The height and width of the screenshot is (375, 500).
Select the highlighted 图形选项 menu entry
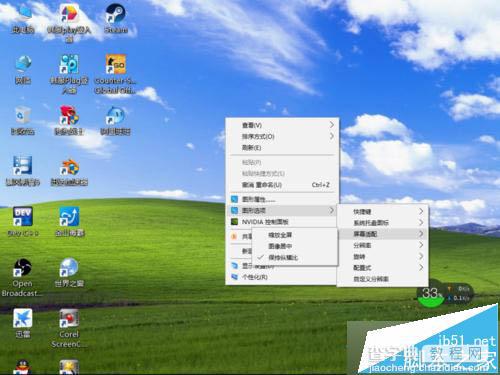[x=282, y=210]
